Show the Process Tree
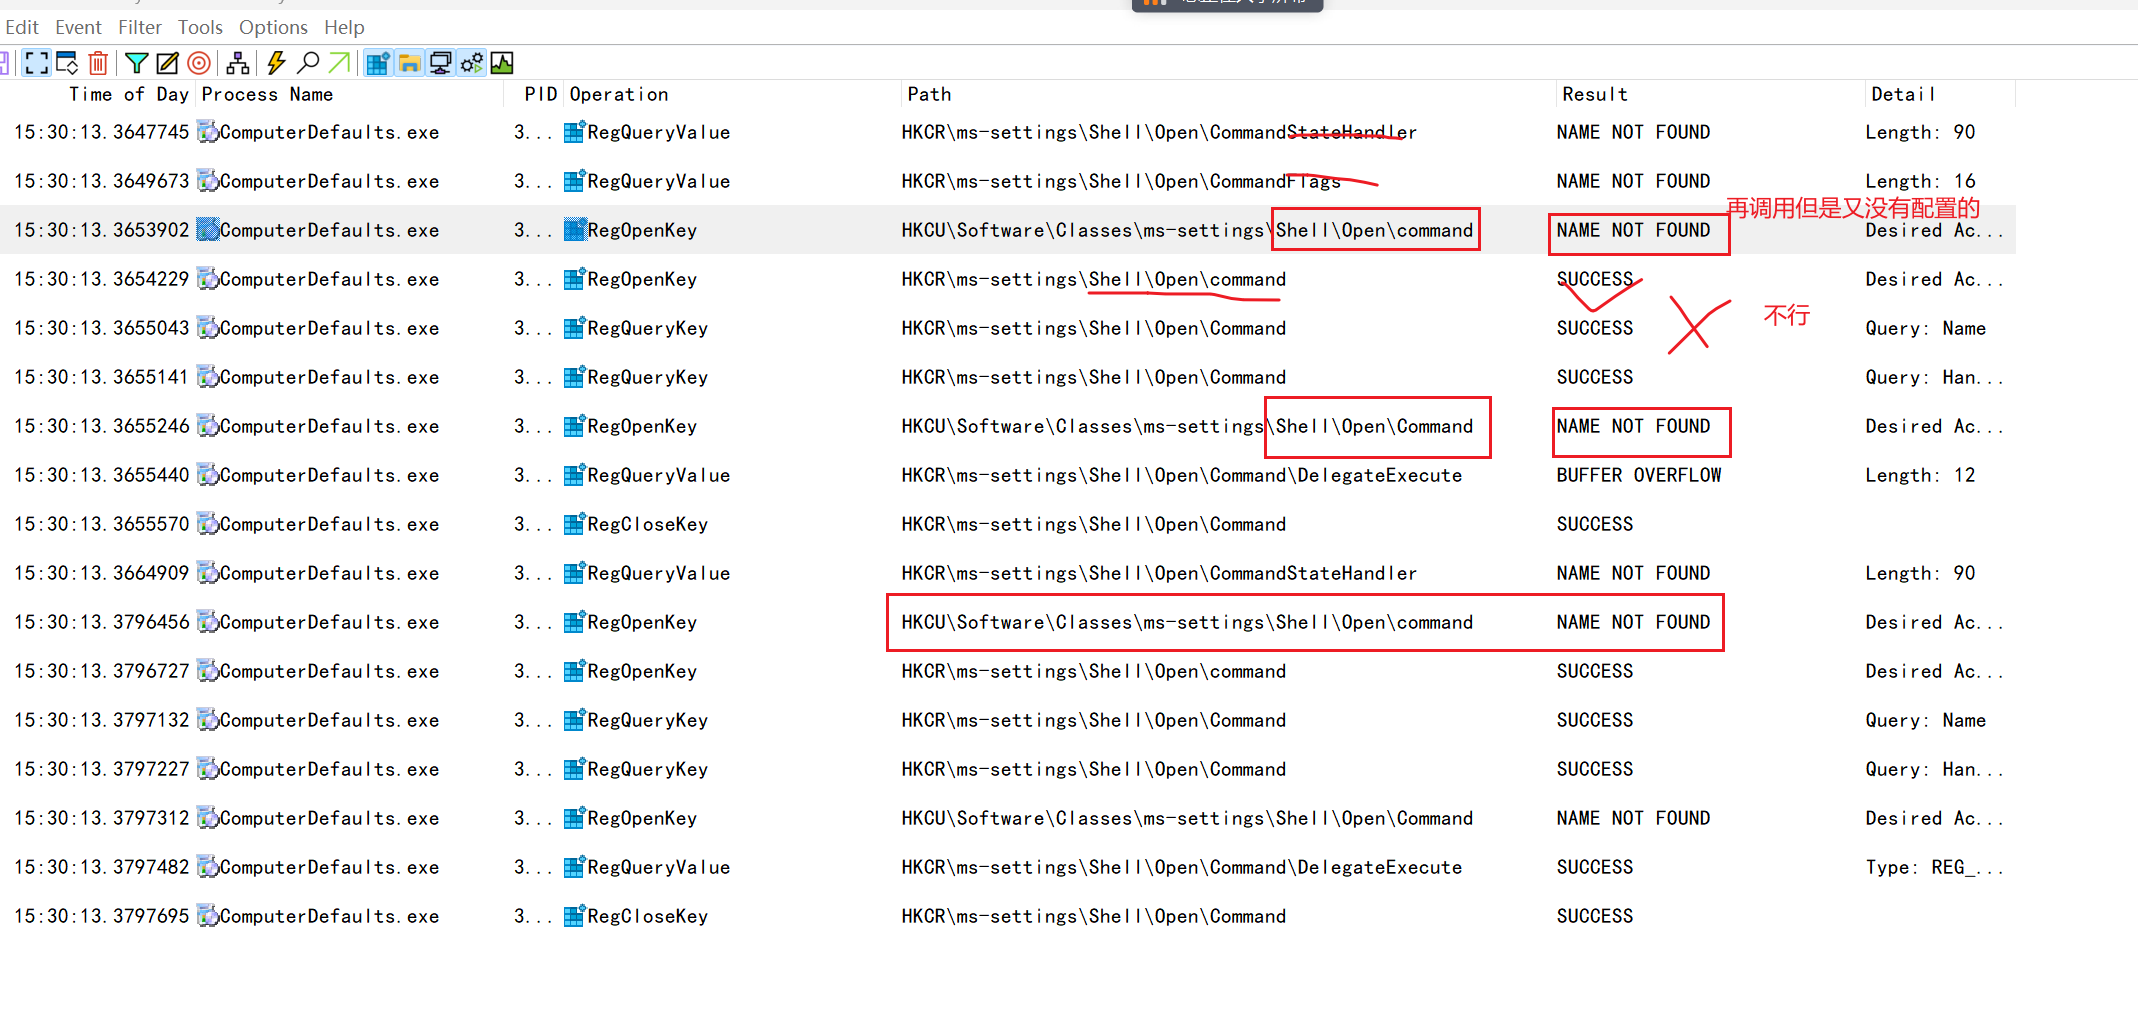This screenshot has width=2138, height=1033. [x=238, y=63]
